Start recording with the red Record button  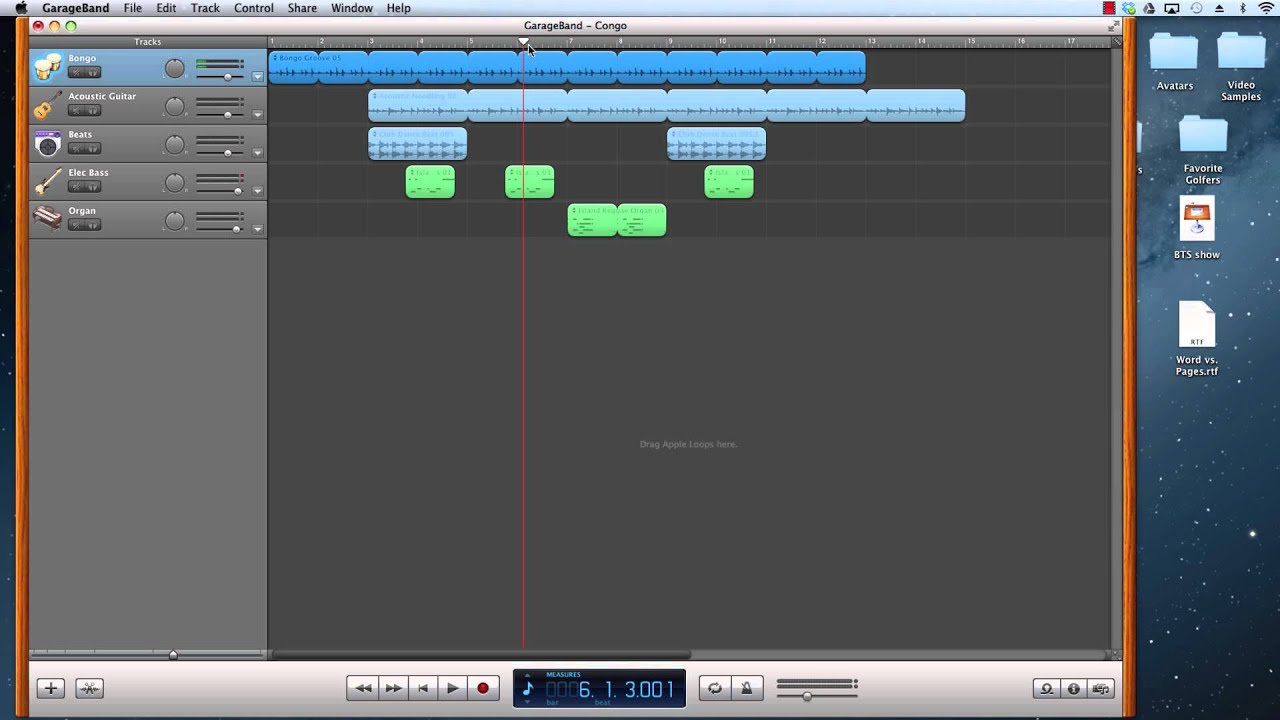coord(483,688)
